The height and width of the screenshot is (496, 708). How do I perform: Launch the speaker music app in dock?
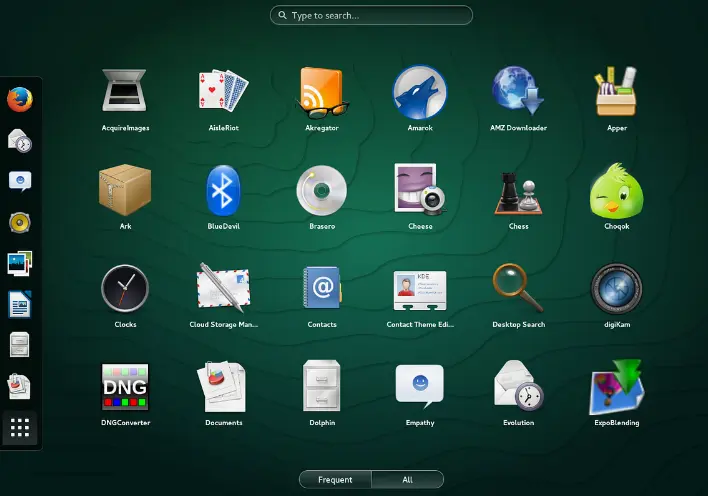tap(20, 223)
